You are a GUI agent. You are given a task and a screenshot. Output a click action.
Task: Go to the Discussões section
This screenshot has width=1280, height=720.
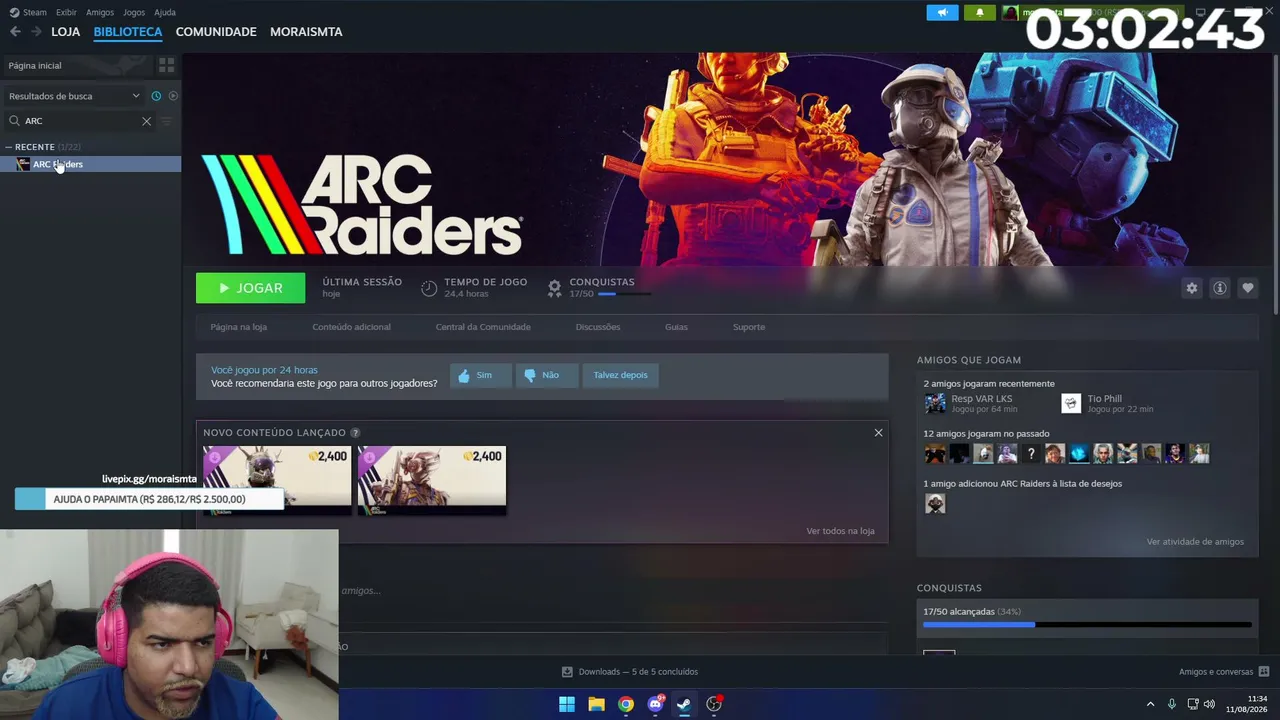point(598,327)
